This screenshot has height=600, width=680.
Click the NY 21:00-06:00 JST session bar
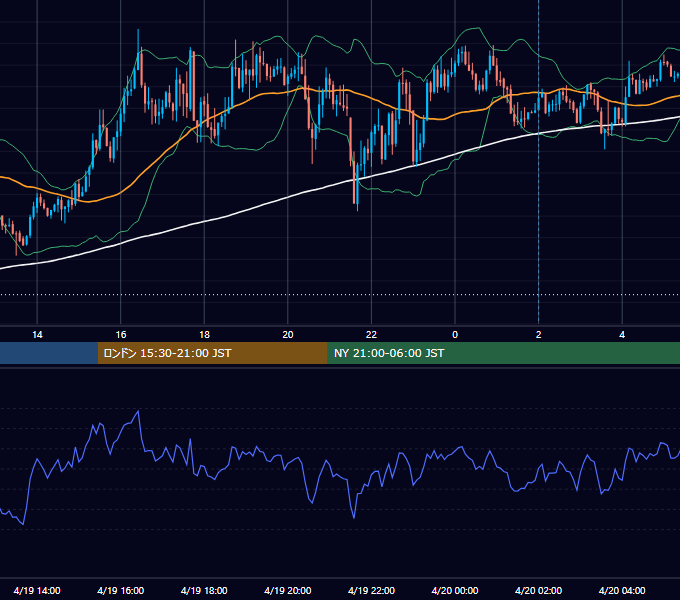coord(503,353)
